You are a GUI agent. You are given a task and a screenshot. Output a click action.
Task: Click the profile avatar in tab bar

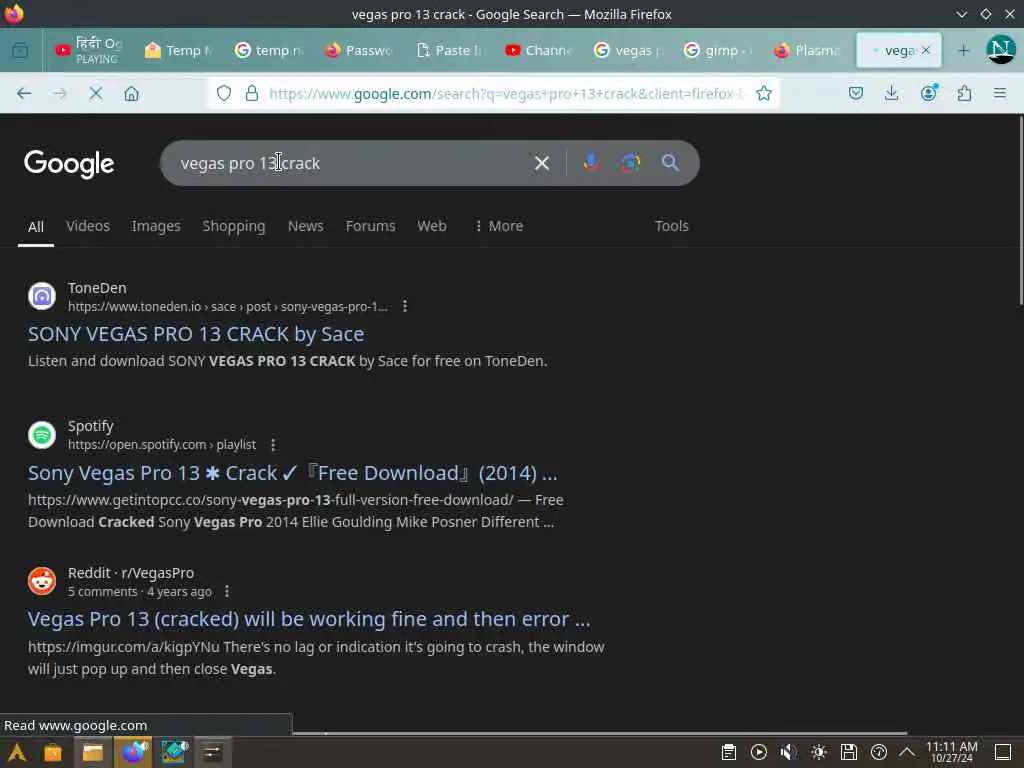pyautogui.click(x=1000, y=50)
